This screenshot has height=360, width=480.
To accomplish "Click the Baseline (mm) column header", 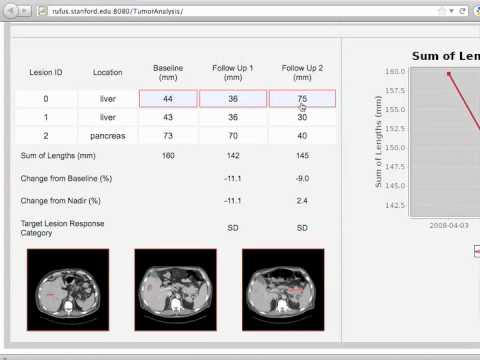I will click(168, 73).
